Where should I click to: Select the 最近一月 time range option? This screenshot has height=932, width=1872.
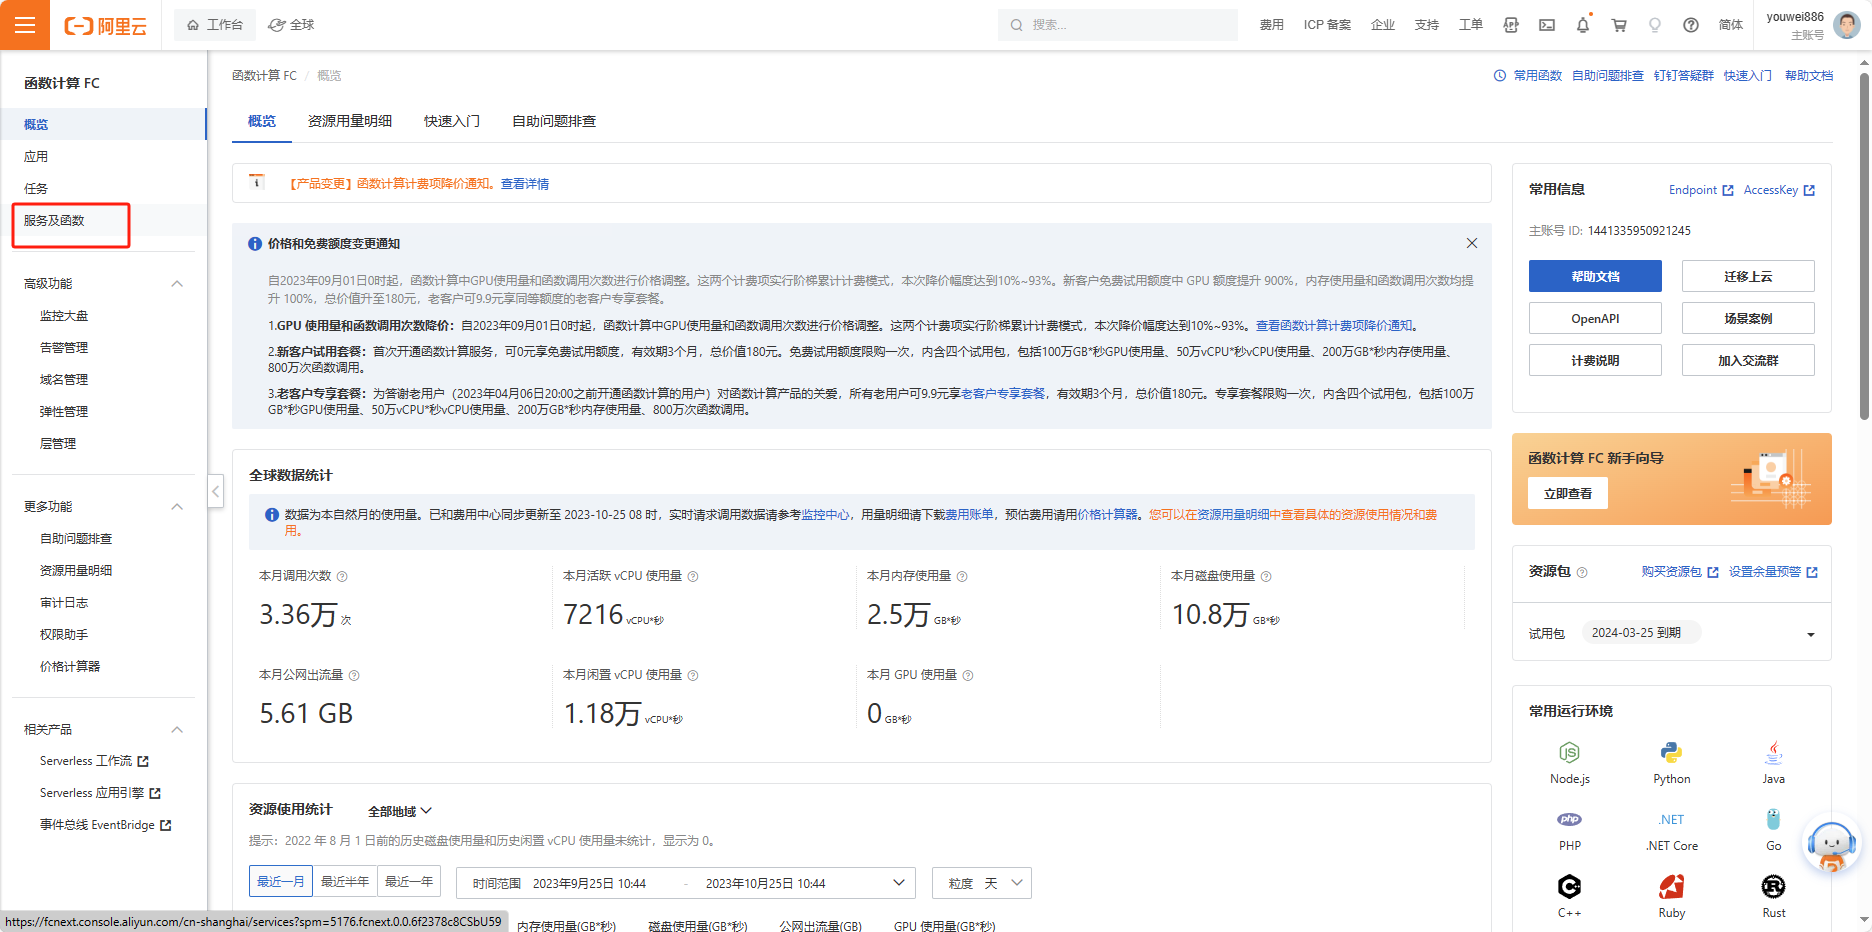coord(280,882)
